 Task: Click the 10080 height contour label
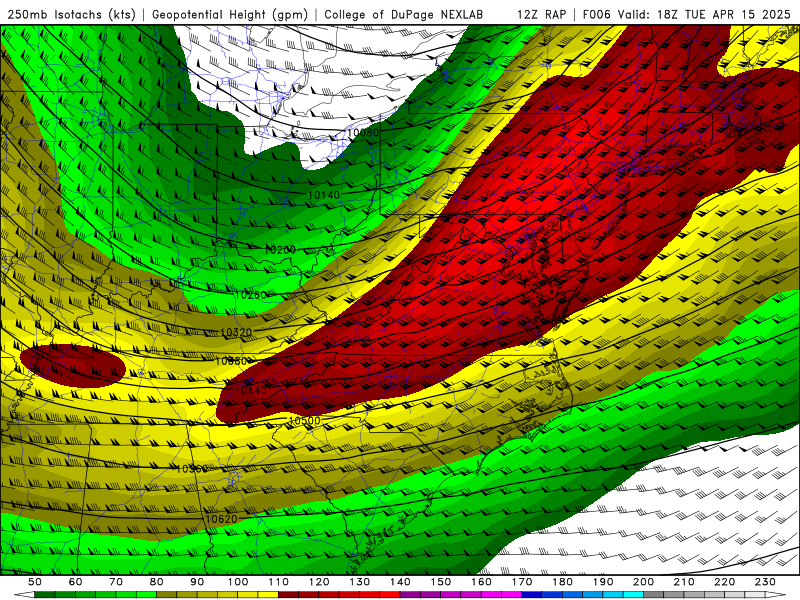pos(363,133)
